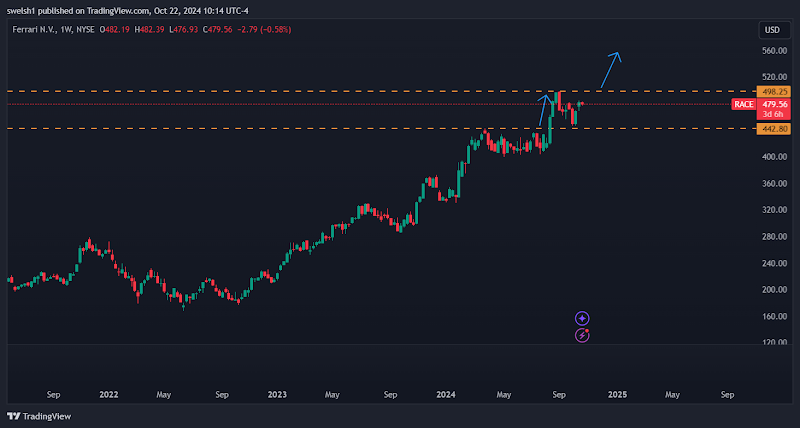Click the purple sparkle indicator icon
Image resolution: width=800 pixels, height=428 pixels.
(x=582, y=319)
